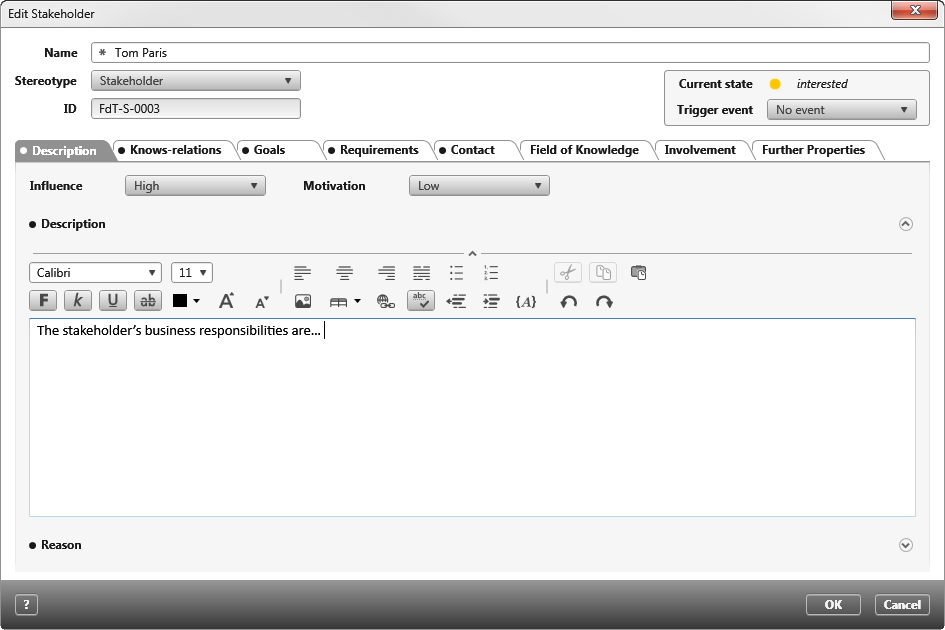The image size is (945, 630).
Task: Expand the Reason section
Action: [x=906, y=545]
